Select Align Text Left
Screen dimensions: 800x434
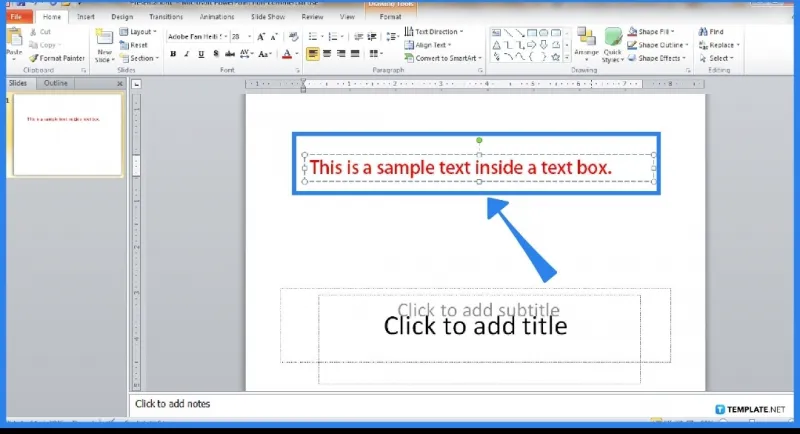(313, 54)
